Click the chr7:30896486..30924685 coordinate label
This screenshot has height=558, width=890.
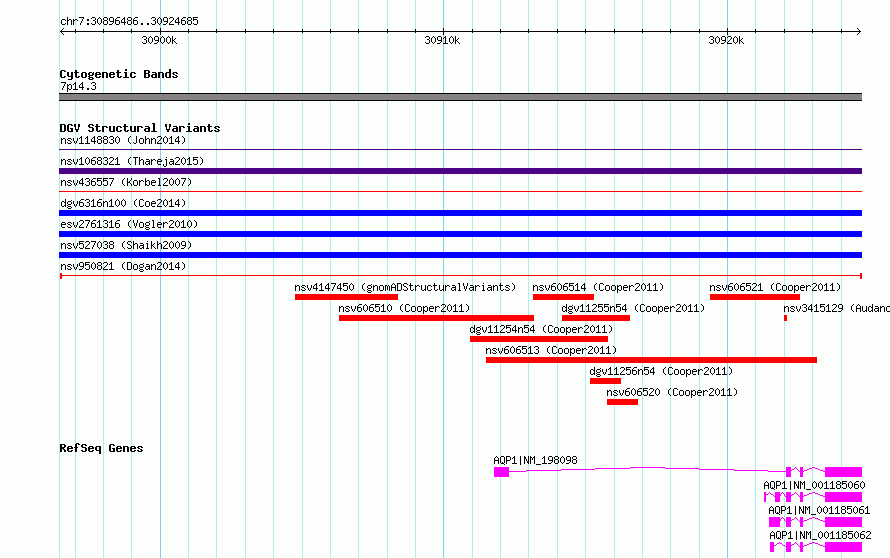click(129, 21)
